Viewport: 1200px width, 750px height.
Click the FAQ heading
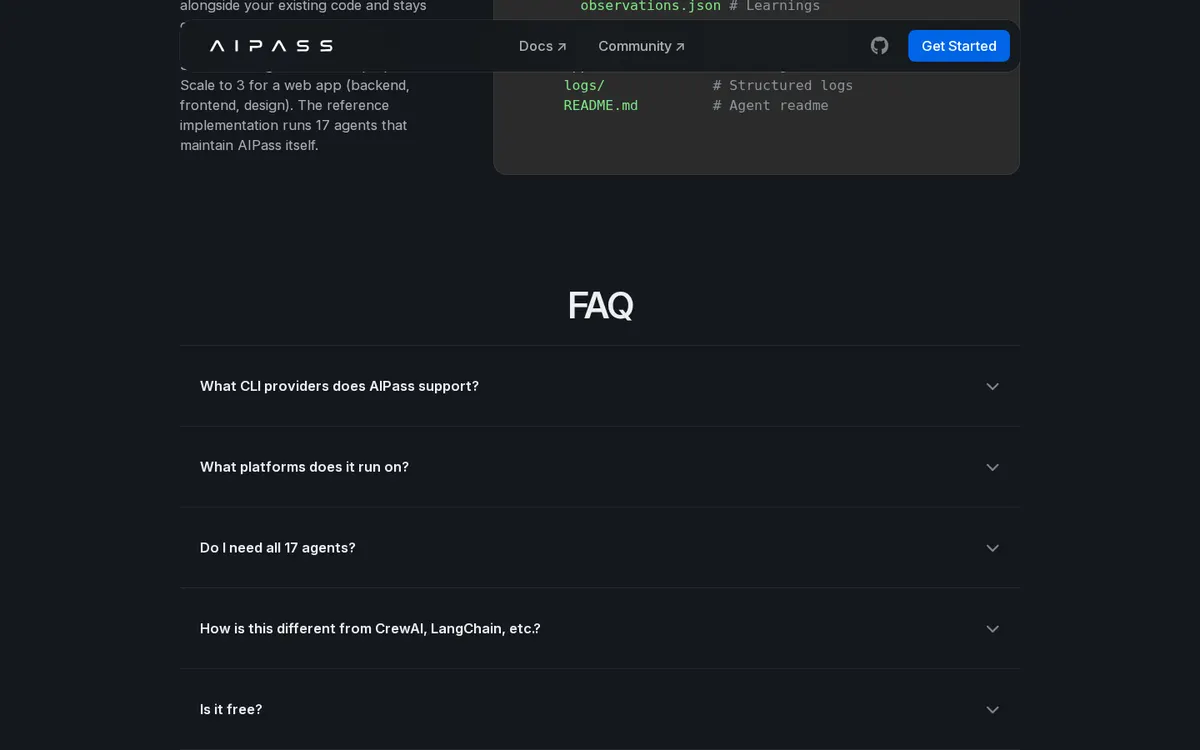click(x=600, y=305)
